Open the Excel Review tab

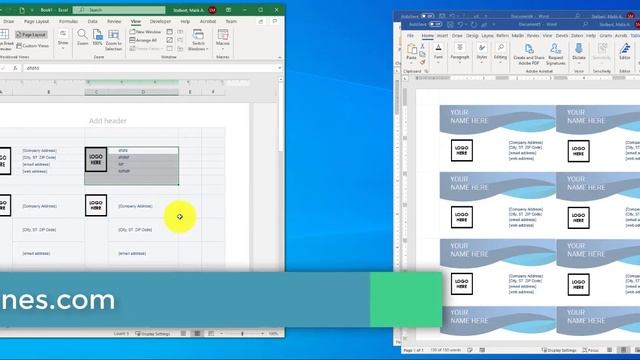tap(114, 21)
